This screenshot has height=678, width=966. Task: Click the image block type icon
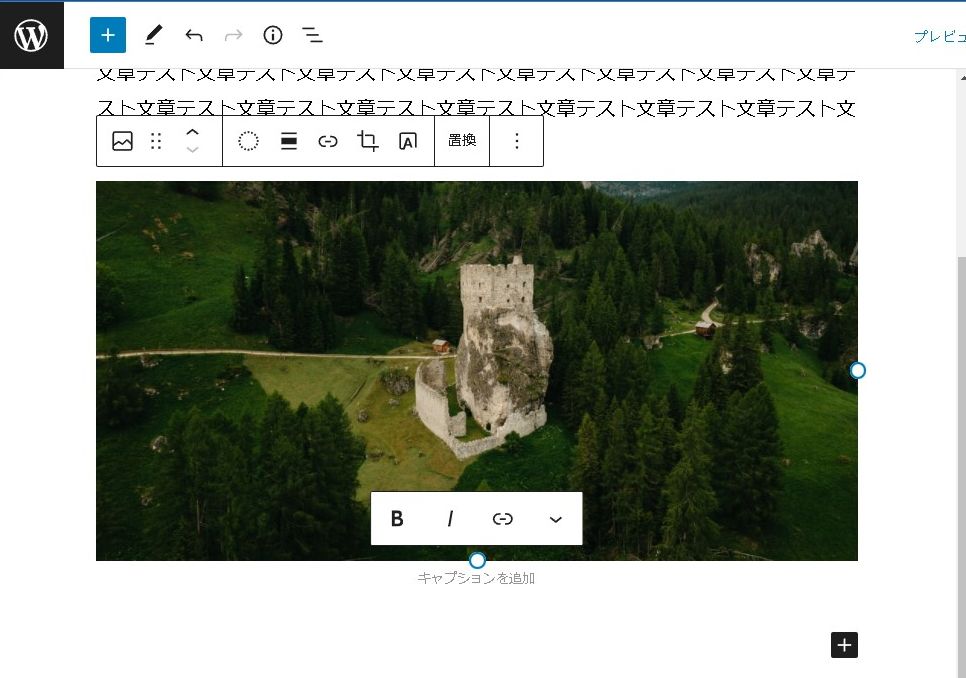click(x=123, y=141)
